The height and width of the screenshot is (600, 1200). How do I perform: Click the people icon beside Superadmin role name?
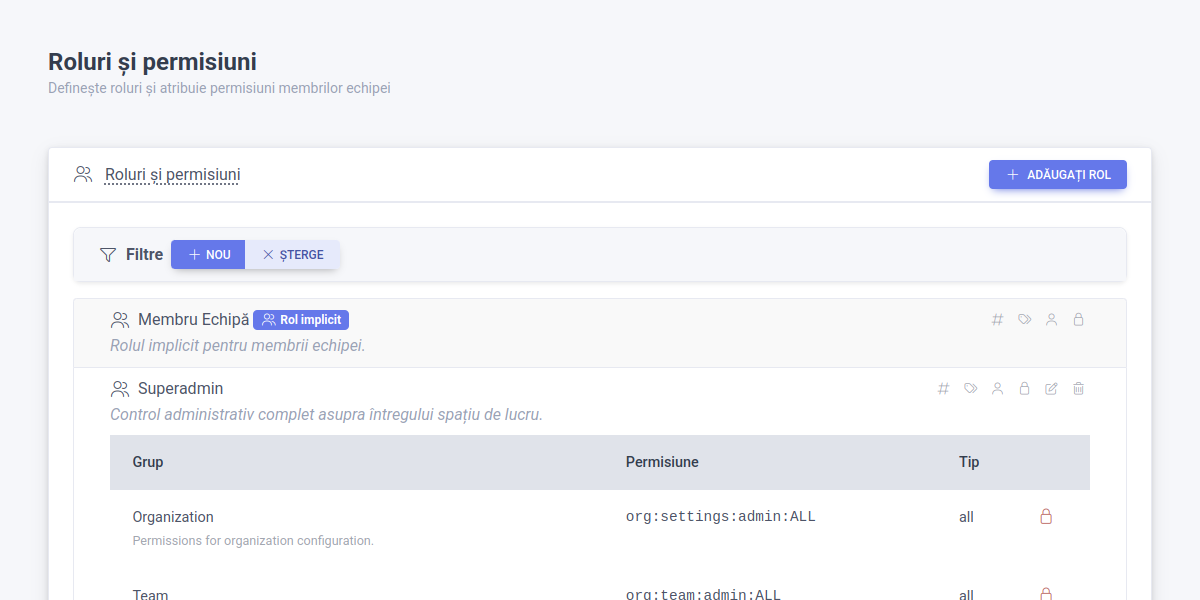coord(121,388)
